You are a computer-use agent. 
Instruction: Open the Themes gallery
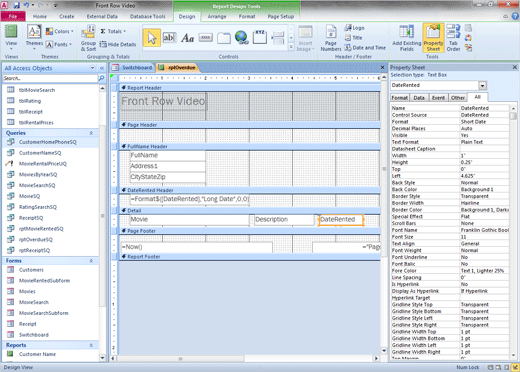(x=34, y=37)
